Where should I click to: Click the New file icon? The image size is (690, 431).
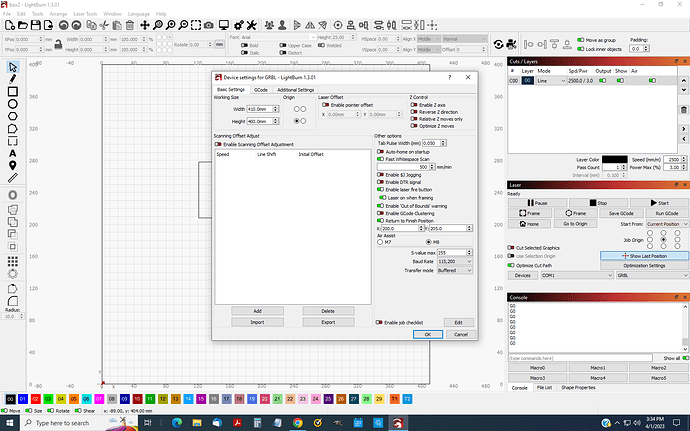pos(9,26)
